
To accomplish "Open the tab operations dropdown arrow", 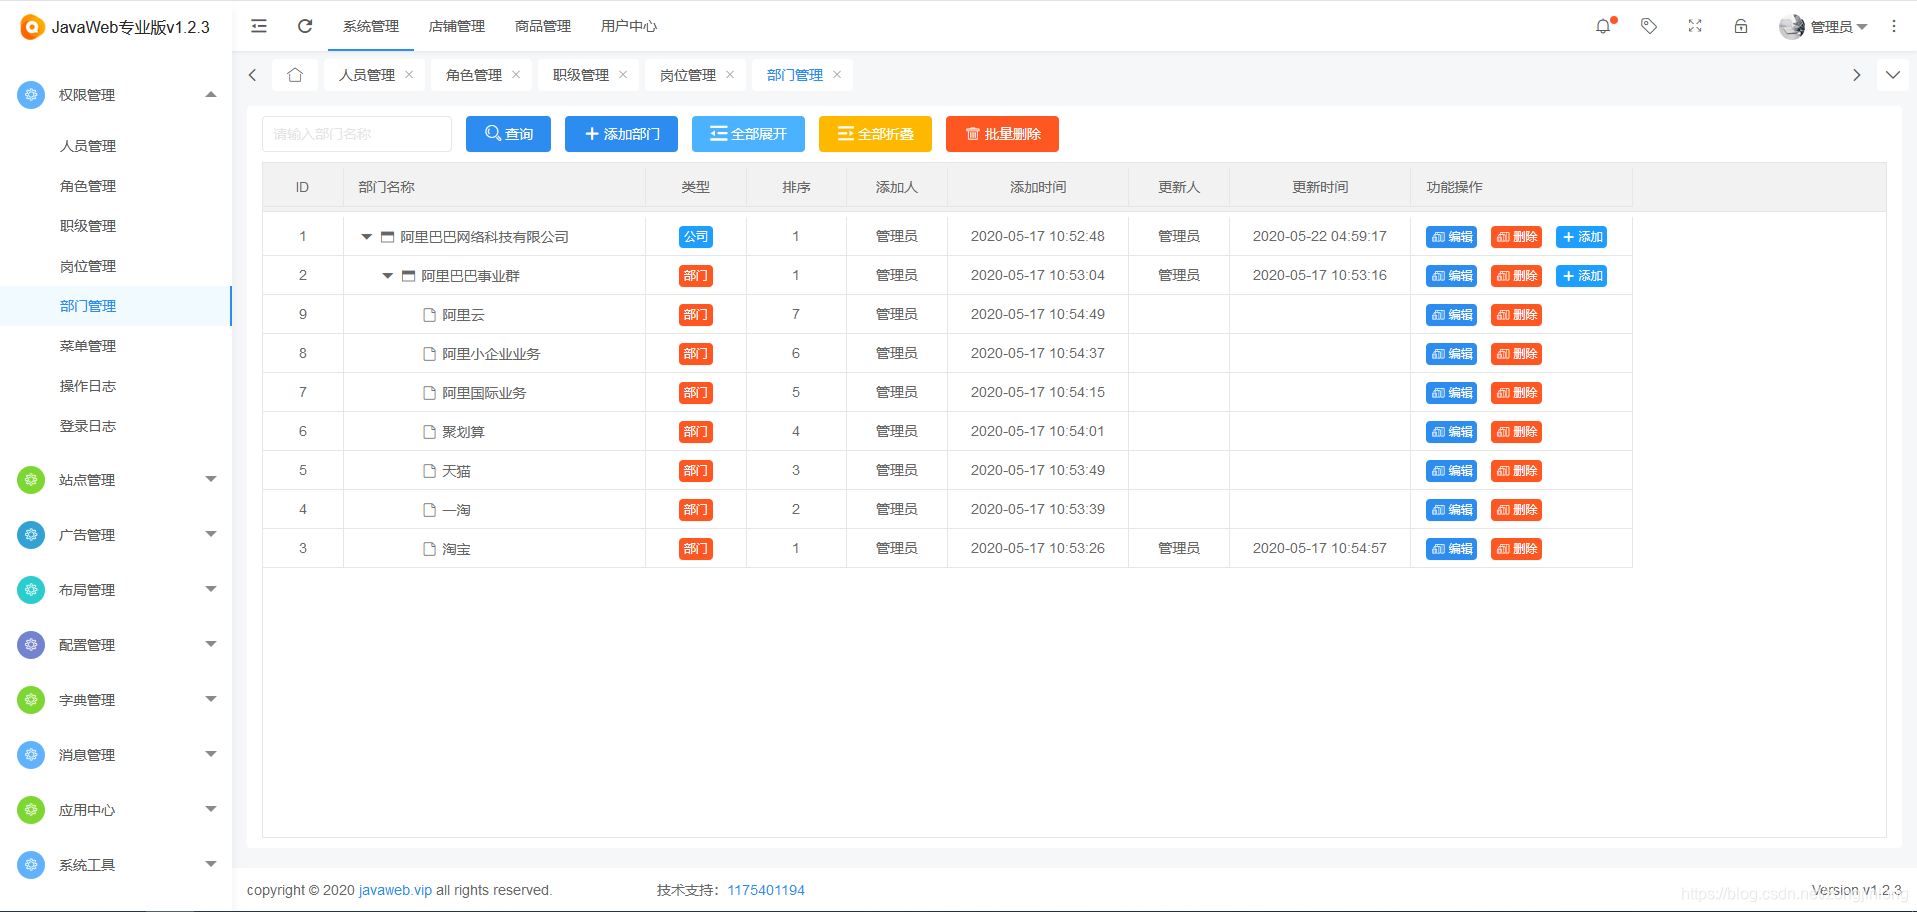I will pyautogui.click(x=1893, y=75).
